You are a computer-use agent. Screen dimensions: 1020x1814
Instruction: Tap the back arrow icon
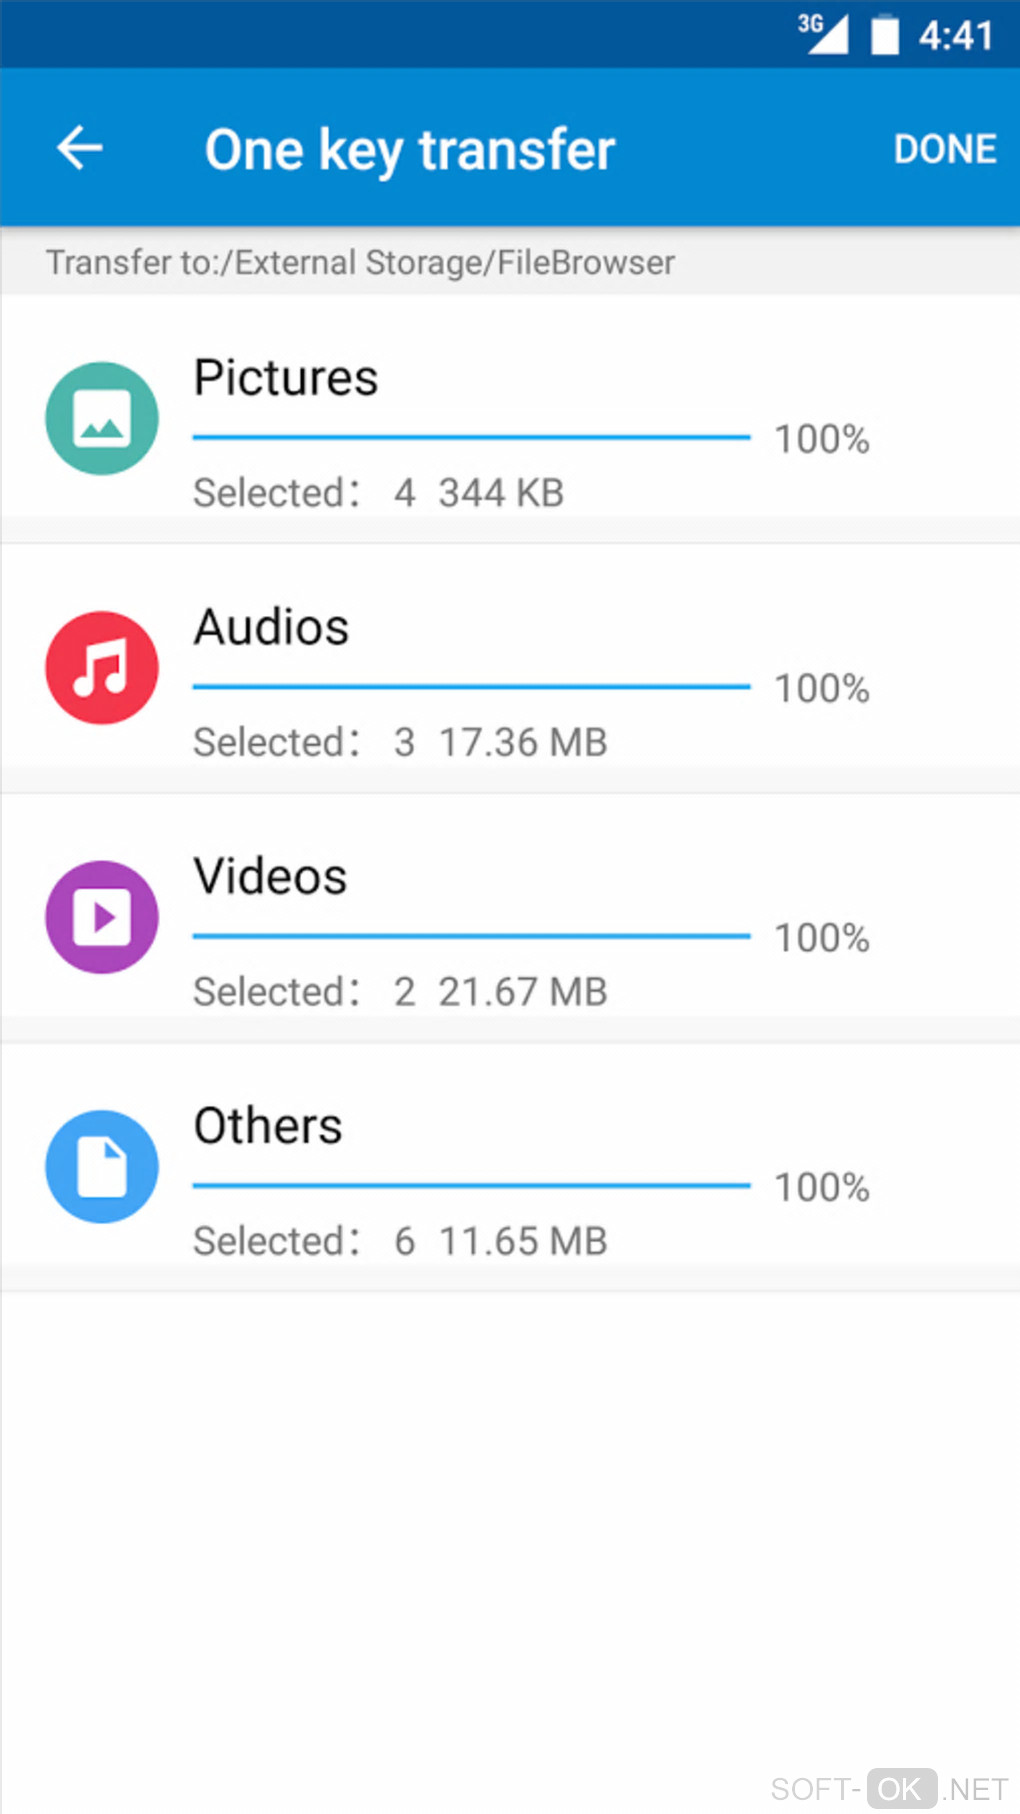[80, 148]
